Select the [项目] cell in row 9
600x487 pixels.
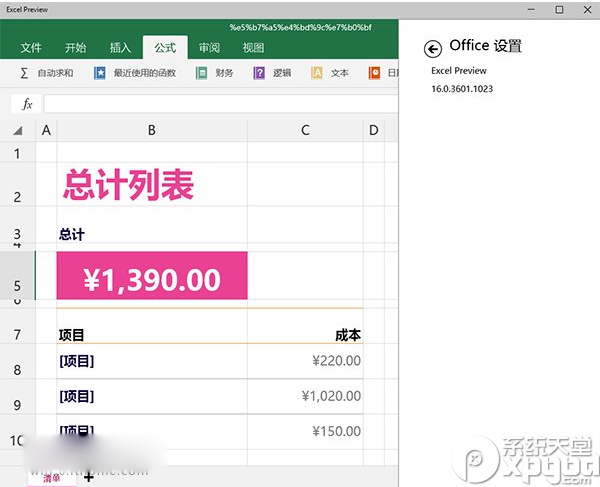152,397
